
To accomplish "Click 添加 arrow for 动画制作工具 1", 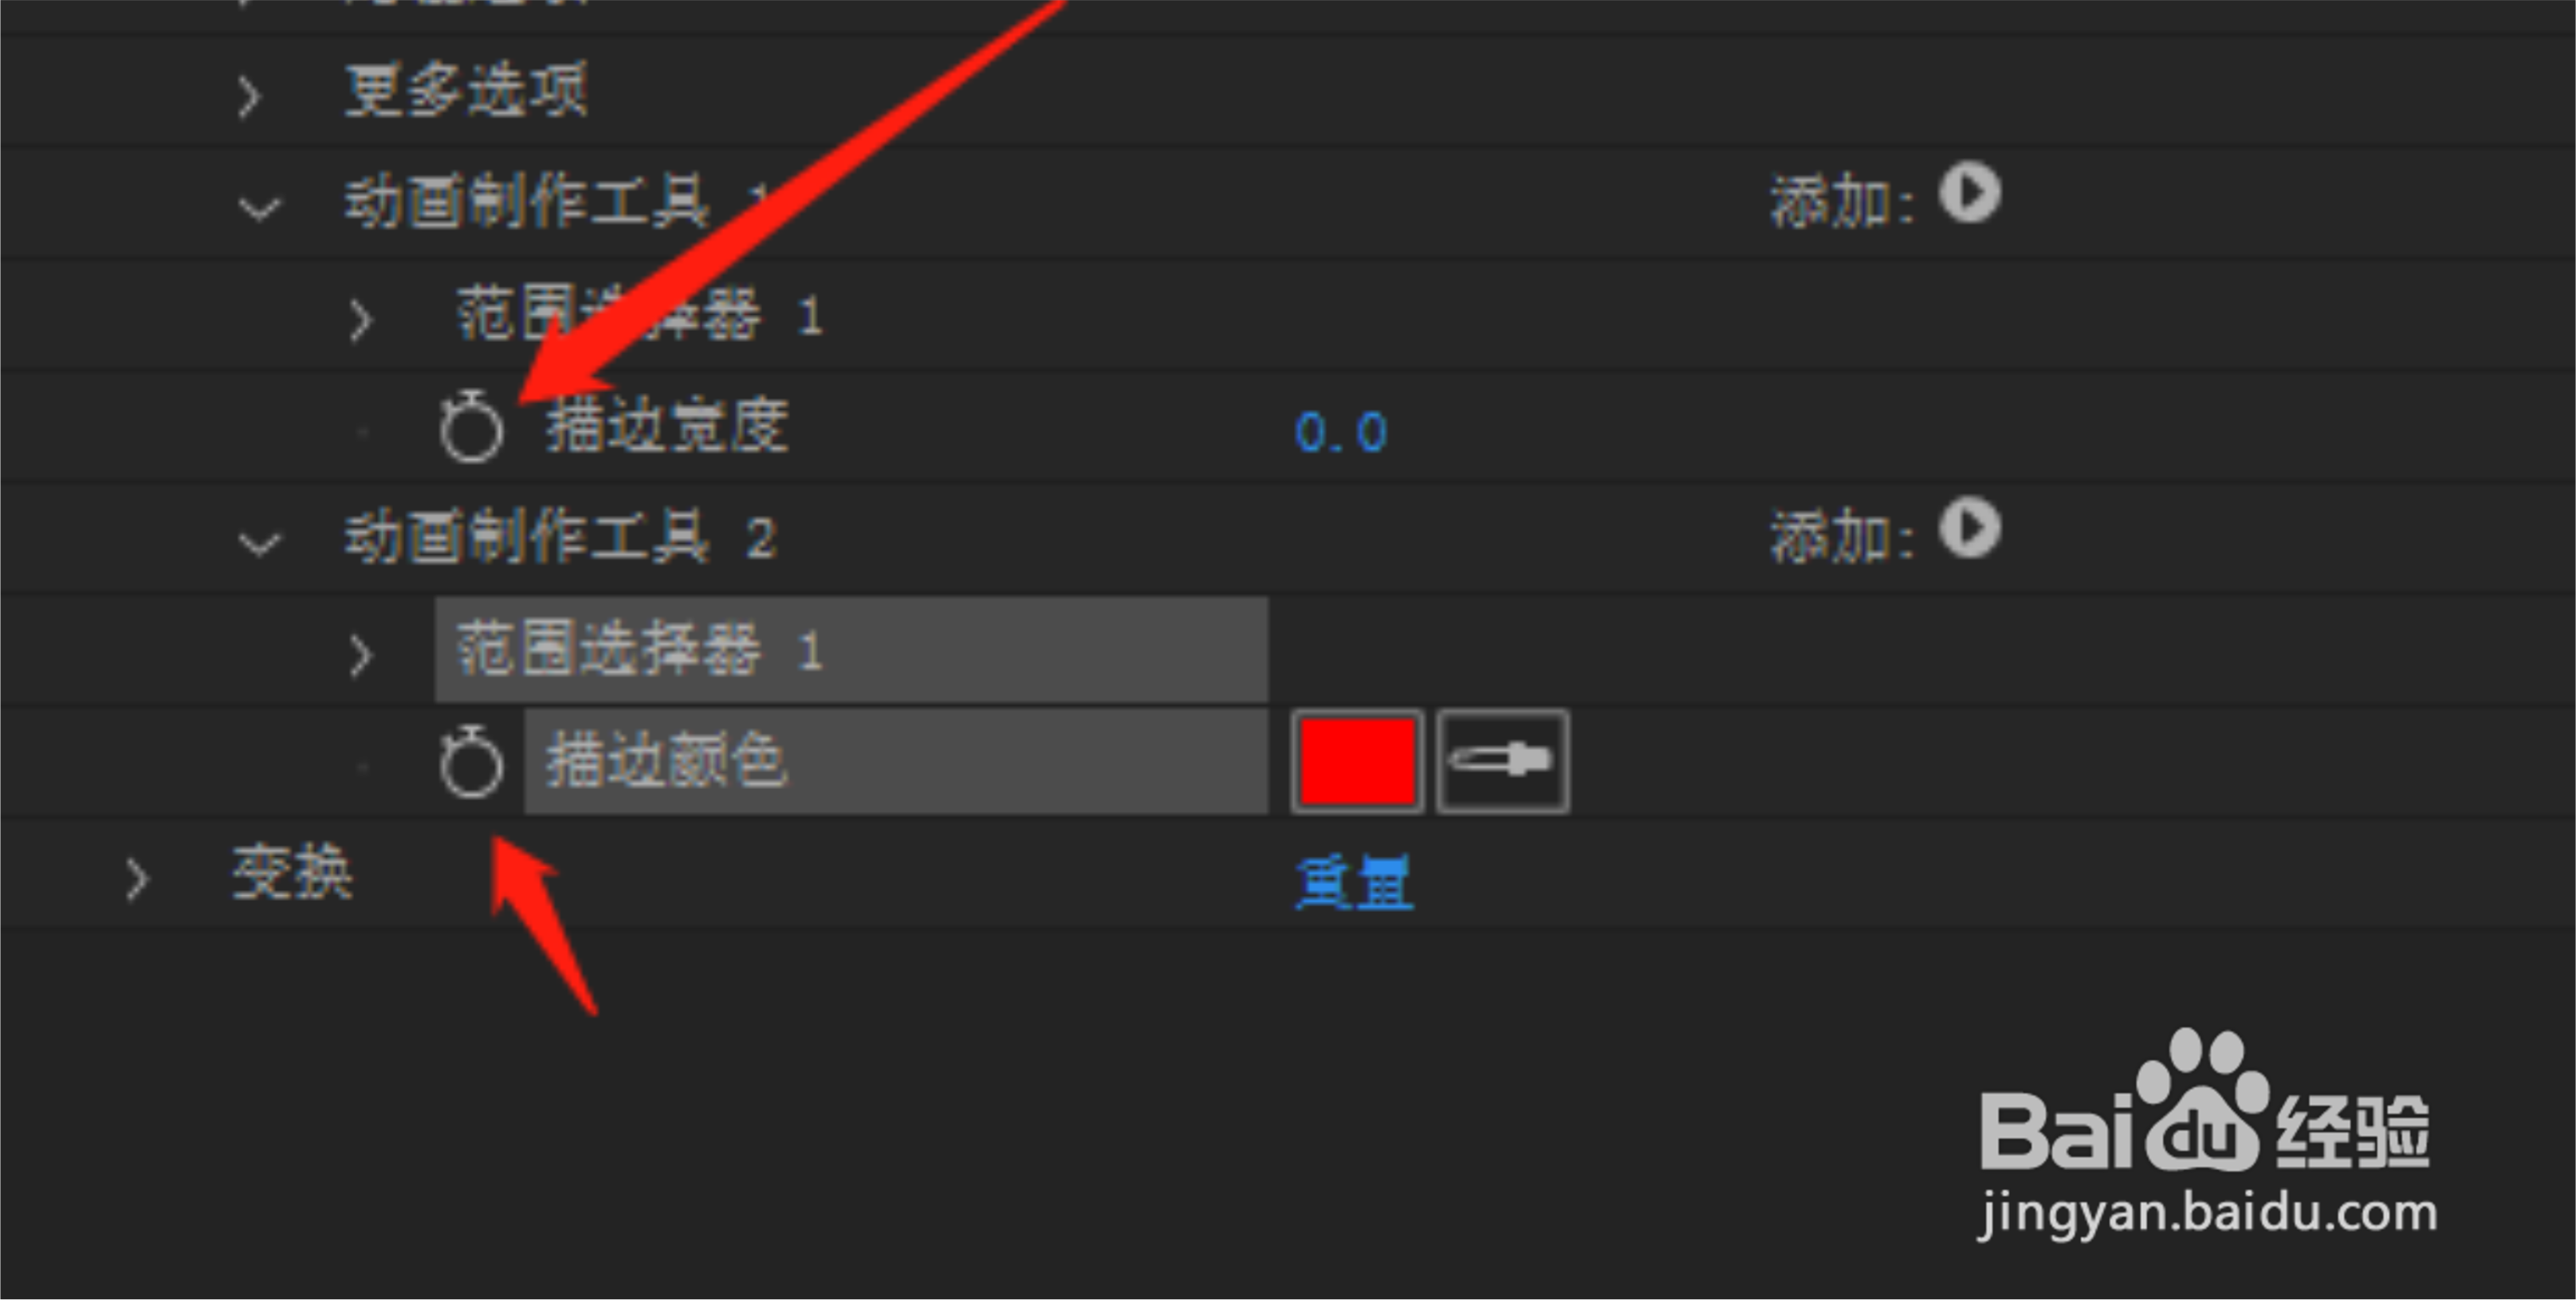I will click(1969, 194).
